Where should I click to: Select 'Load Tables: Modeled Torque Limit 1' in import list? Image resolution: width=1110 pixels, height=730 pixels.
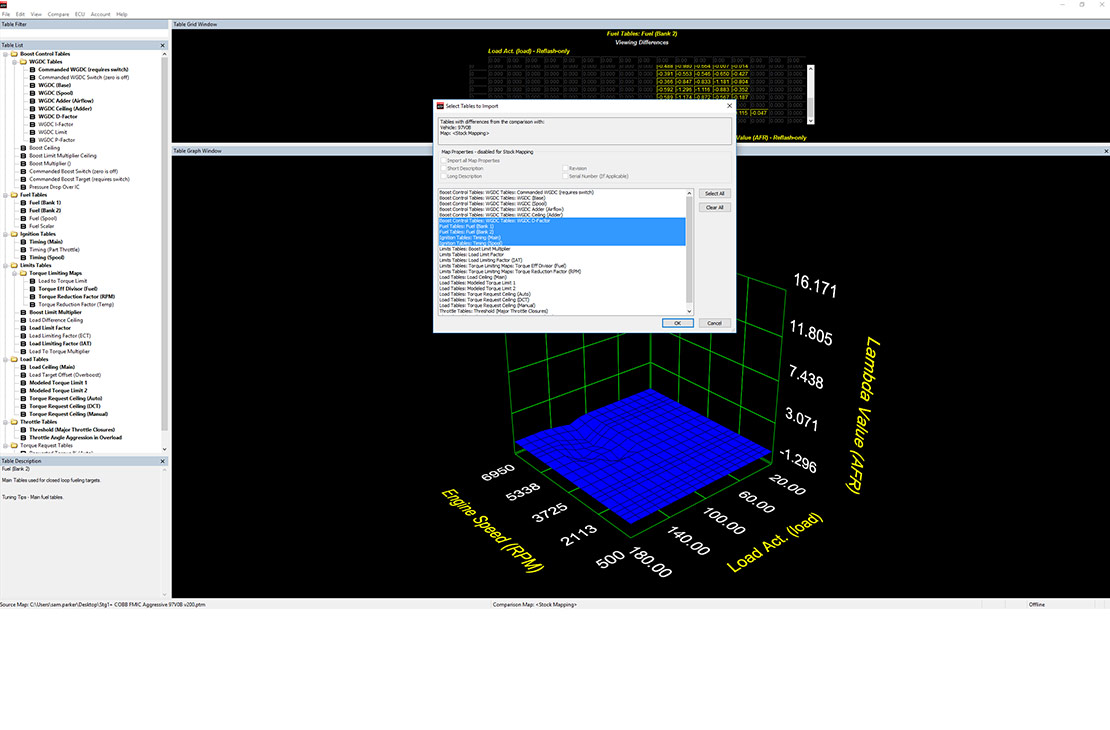tap(562, 283)
